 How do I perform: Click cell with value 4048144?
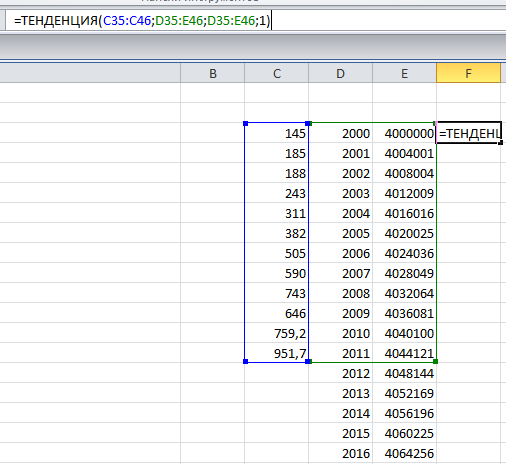pyautogui.click(x=404, y=373)
